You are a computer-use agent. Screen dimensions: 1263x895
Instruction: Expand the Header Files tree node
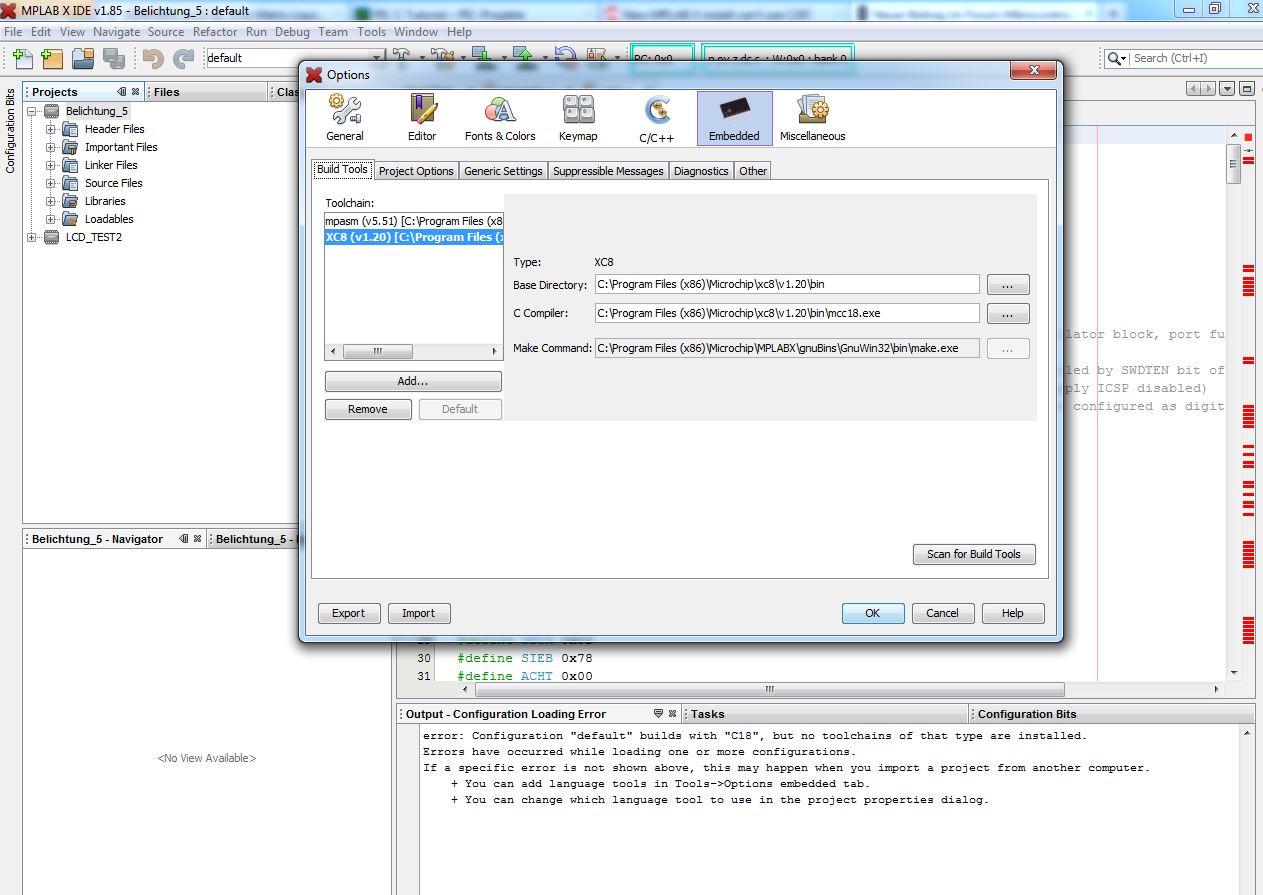point(51,129)
